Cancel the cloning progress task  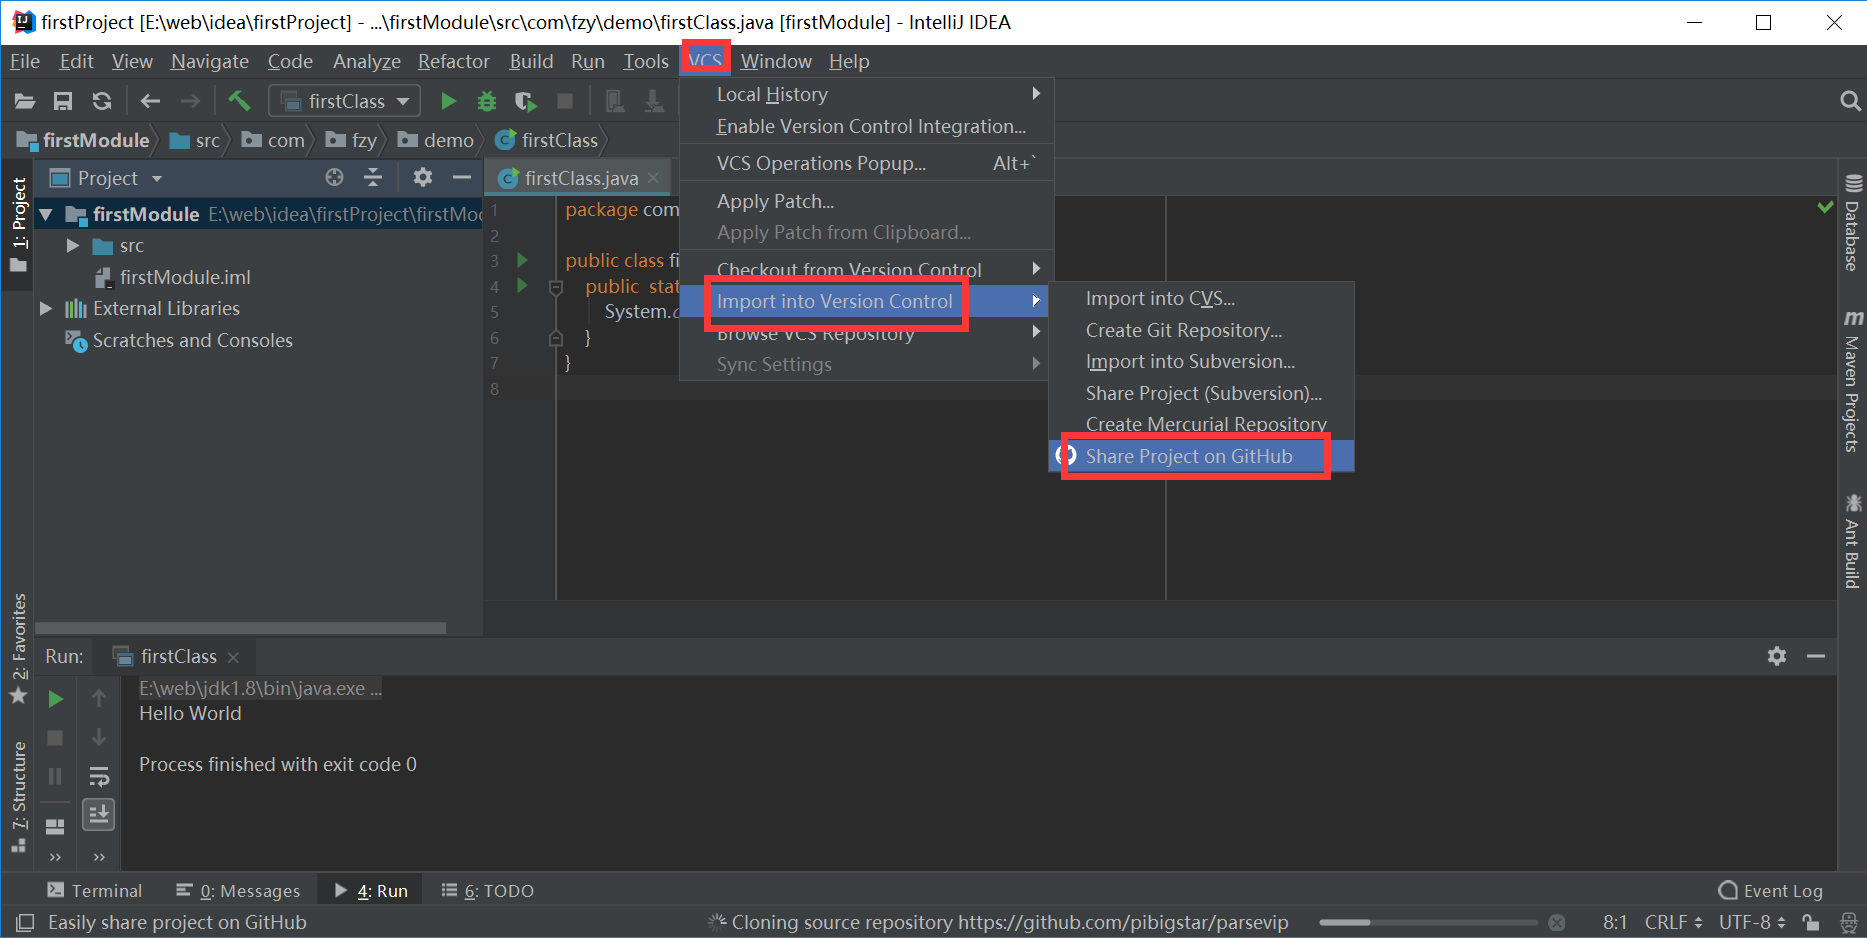coord(1557,922)
